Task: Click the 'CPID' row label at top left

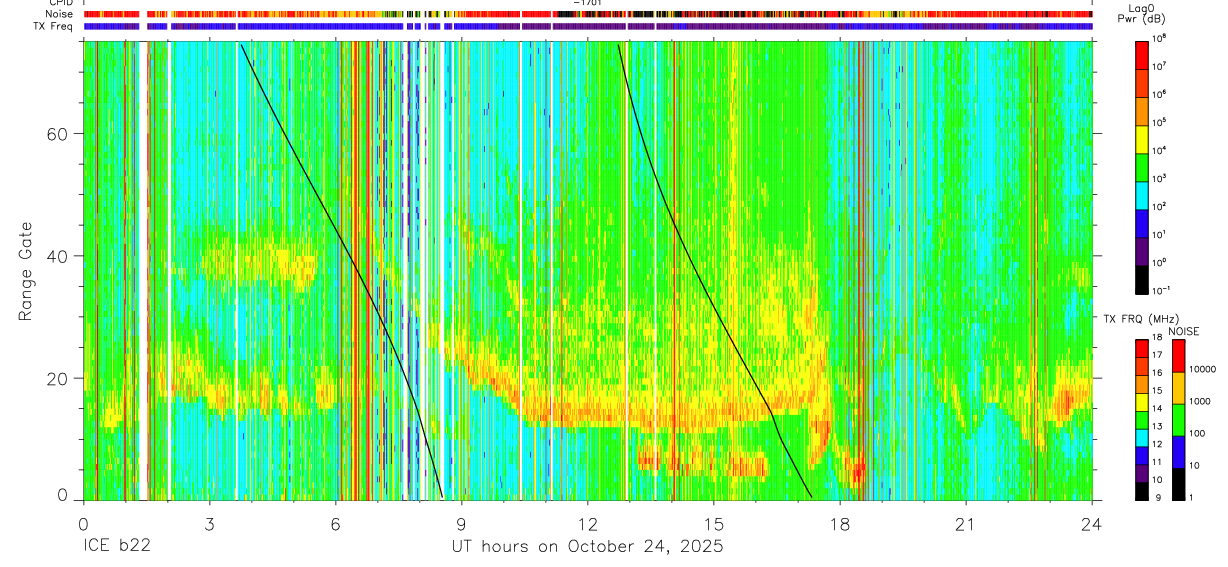Action: pos(62,3)
